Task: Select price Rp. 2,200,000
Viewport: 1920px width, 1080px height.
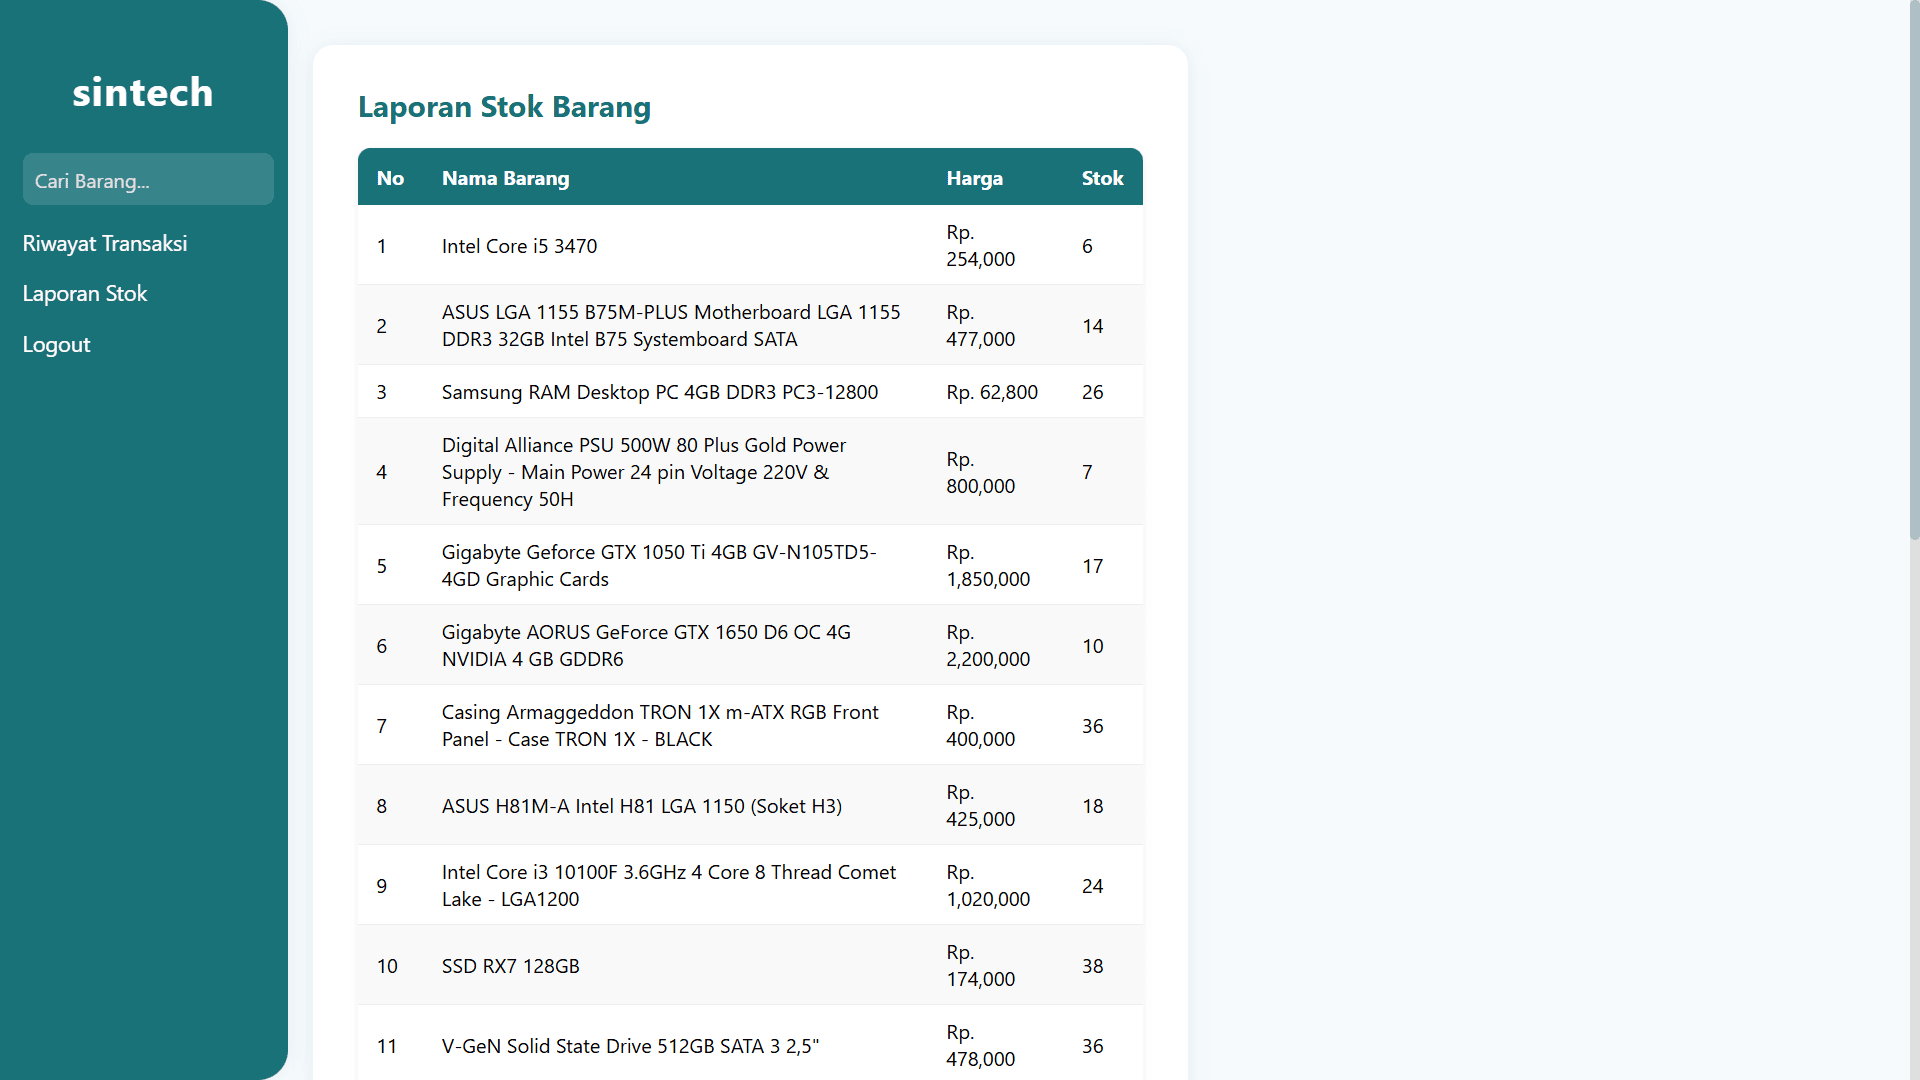Action: point(988,645)
